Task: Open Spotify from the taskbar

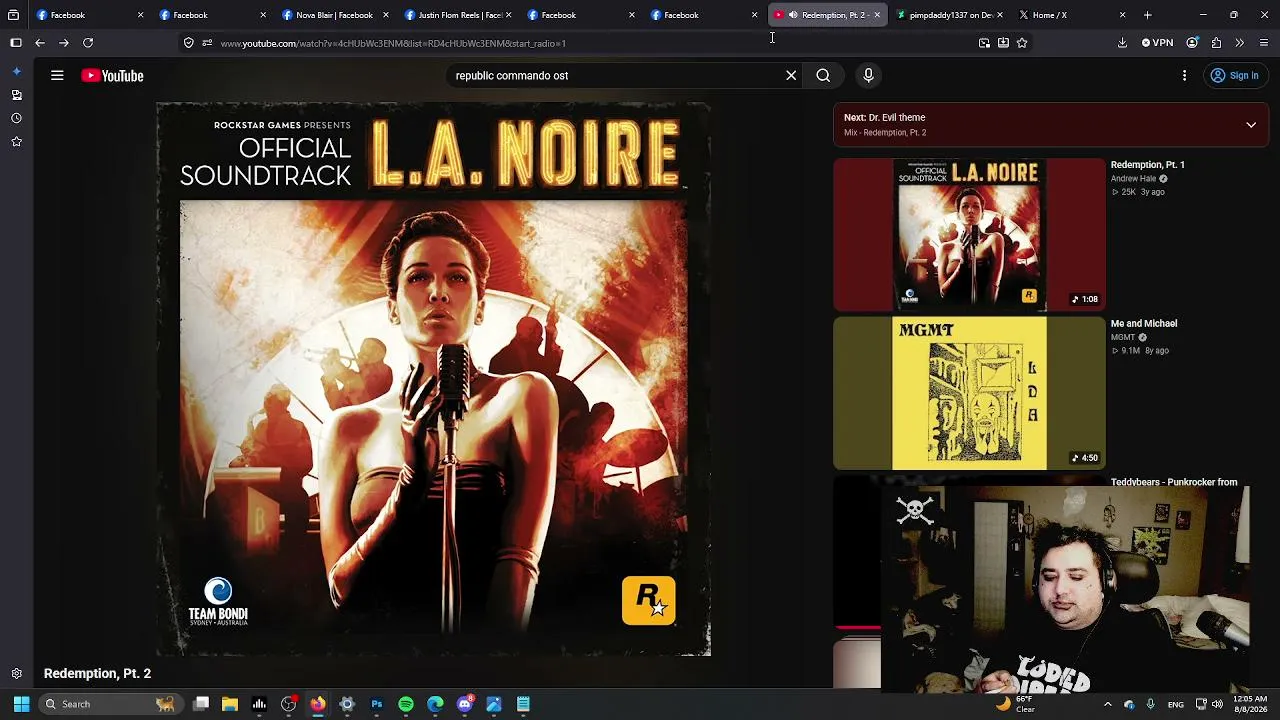Action: (x=406, y=704)
